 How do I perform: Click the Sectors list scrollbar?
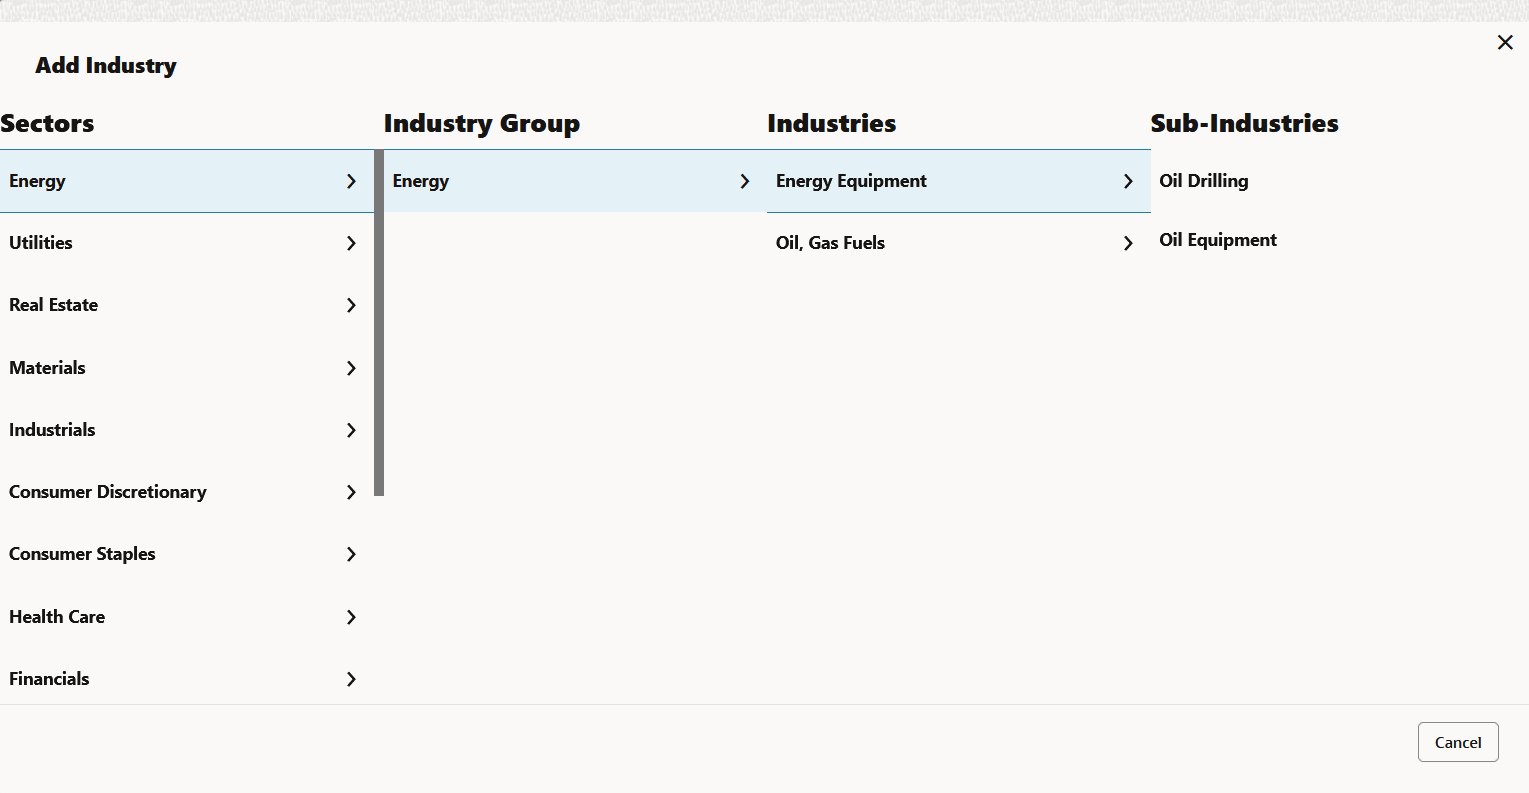(x=379, y=323)
